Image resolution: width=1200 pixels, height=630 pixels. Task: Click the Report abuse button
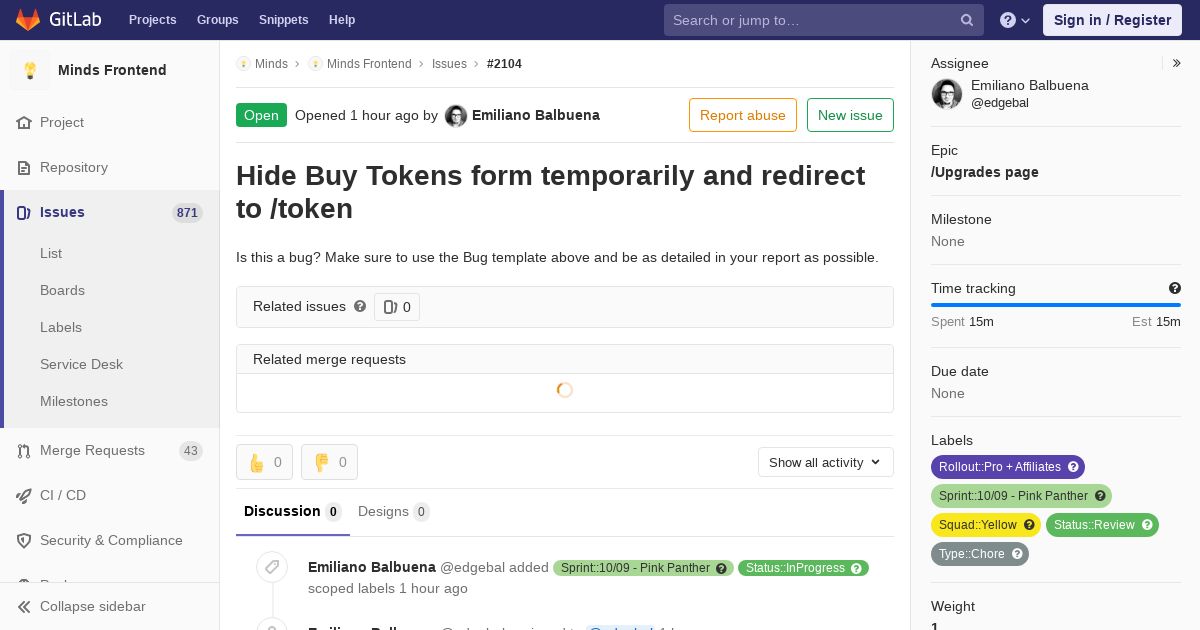pyautogui.click(x=743, y=115)
